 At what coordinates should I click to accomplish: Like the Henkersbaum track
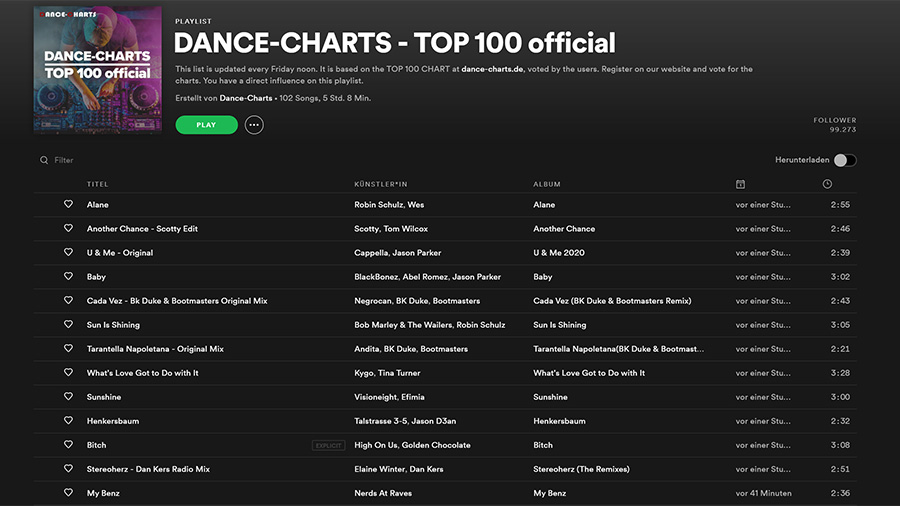tap(68, 421)
